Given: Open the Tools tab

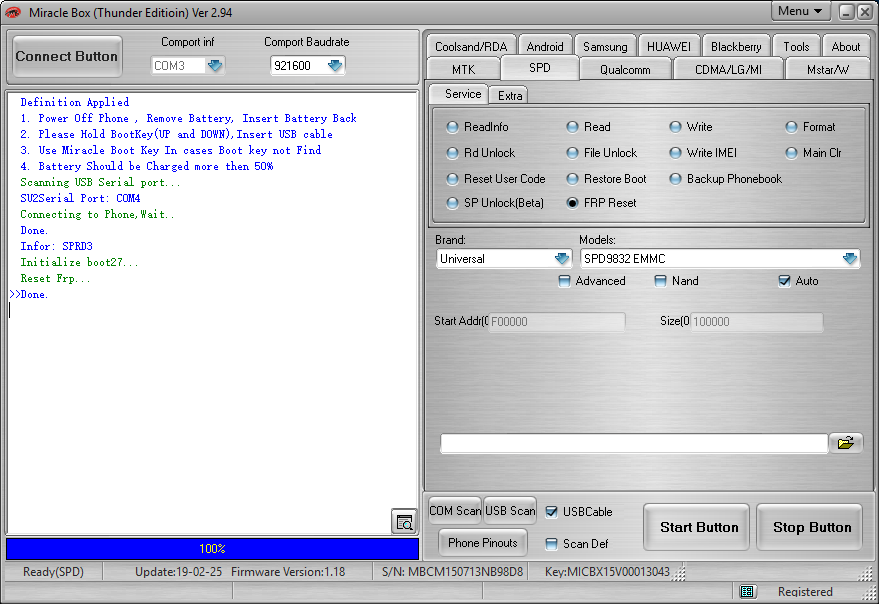Looking at the screenshot, I should click(796, 47).
